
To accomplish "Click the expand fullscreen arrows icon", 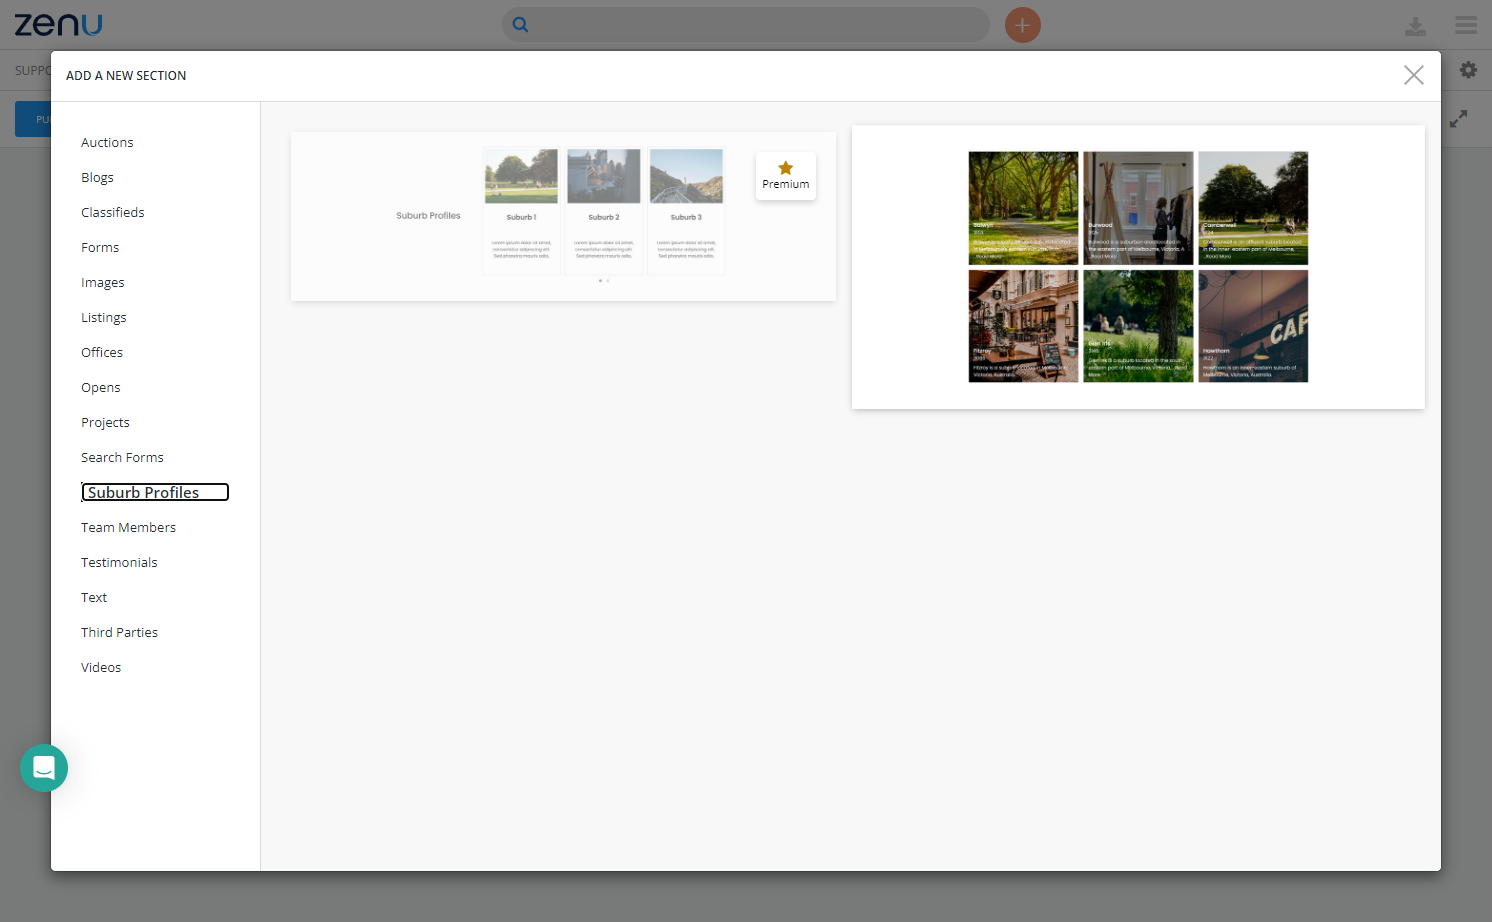I will [1459, 118].
